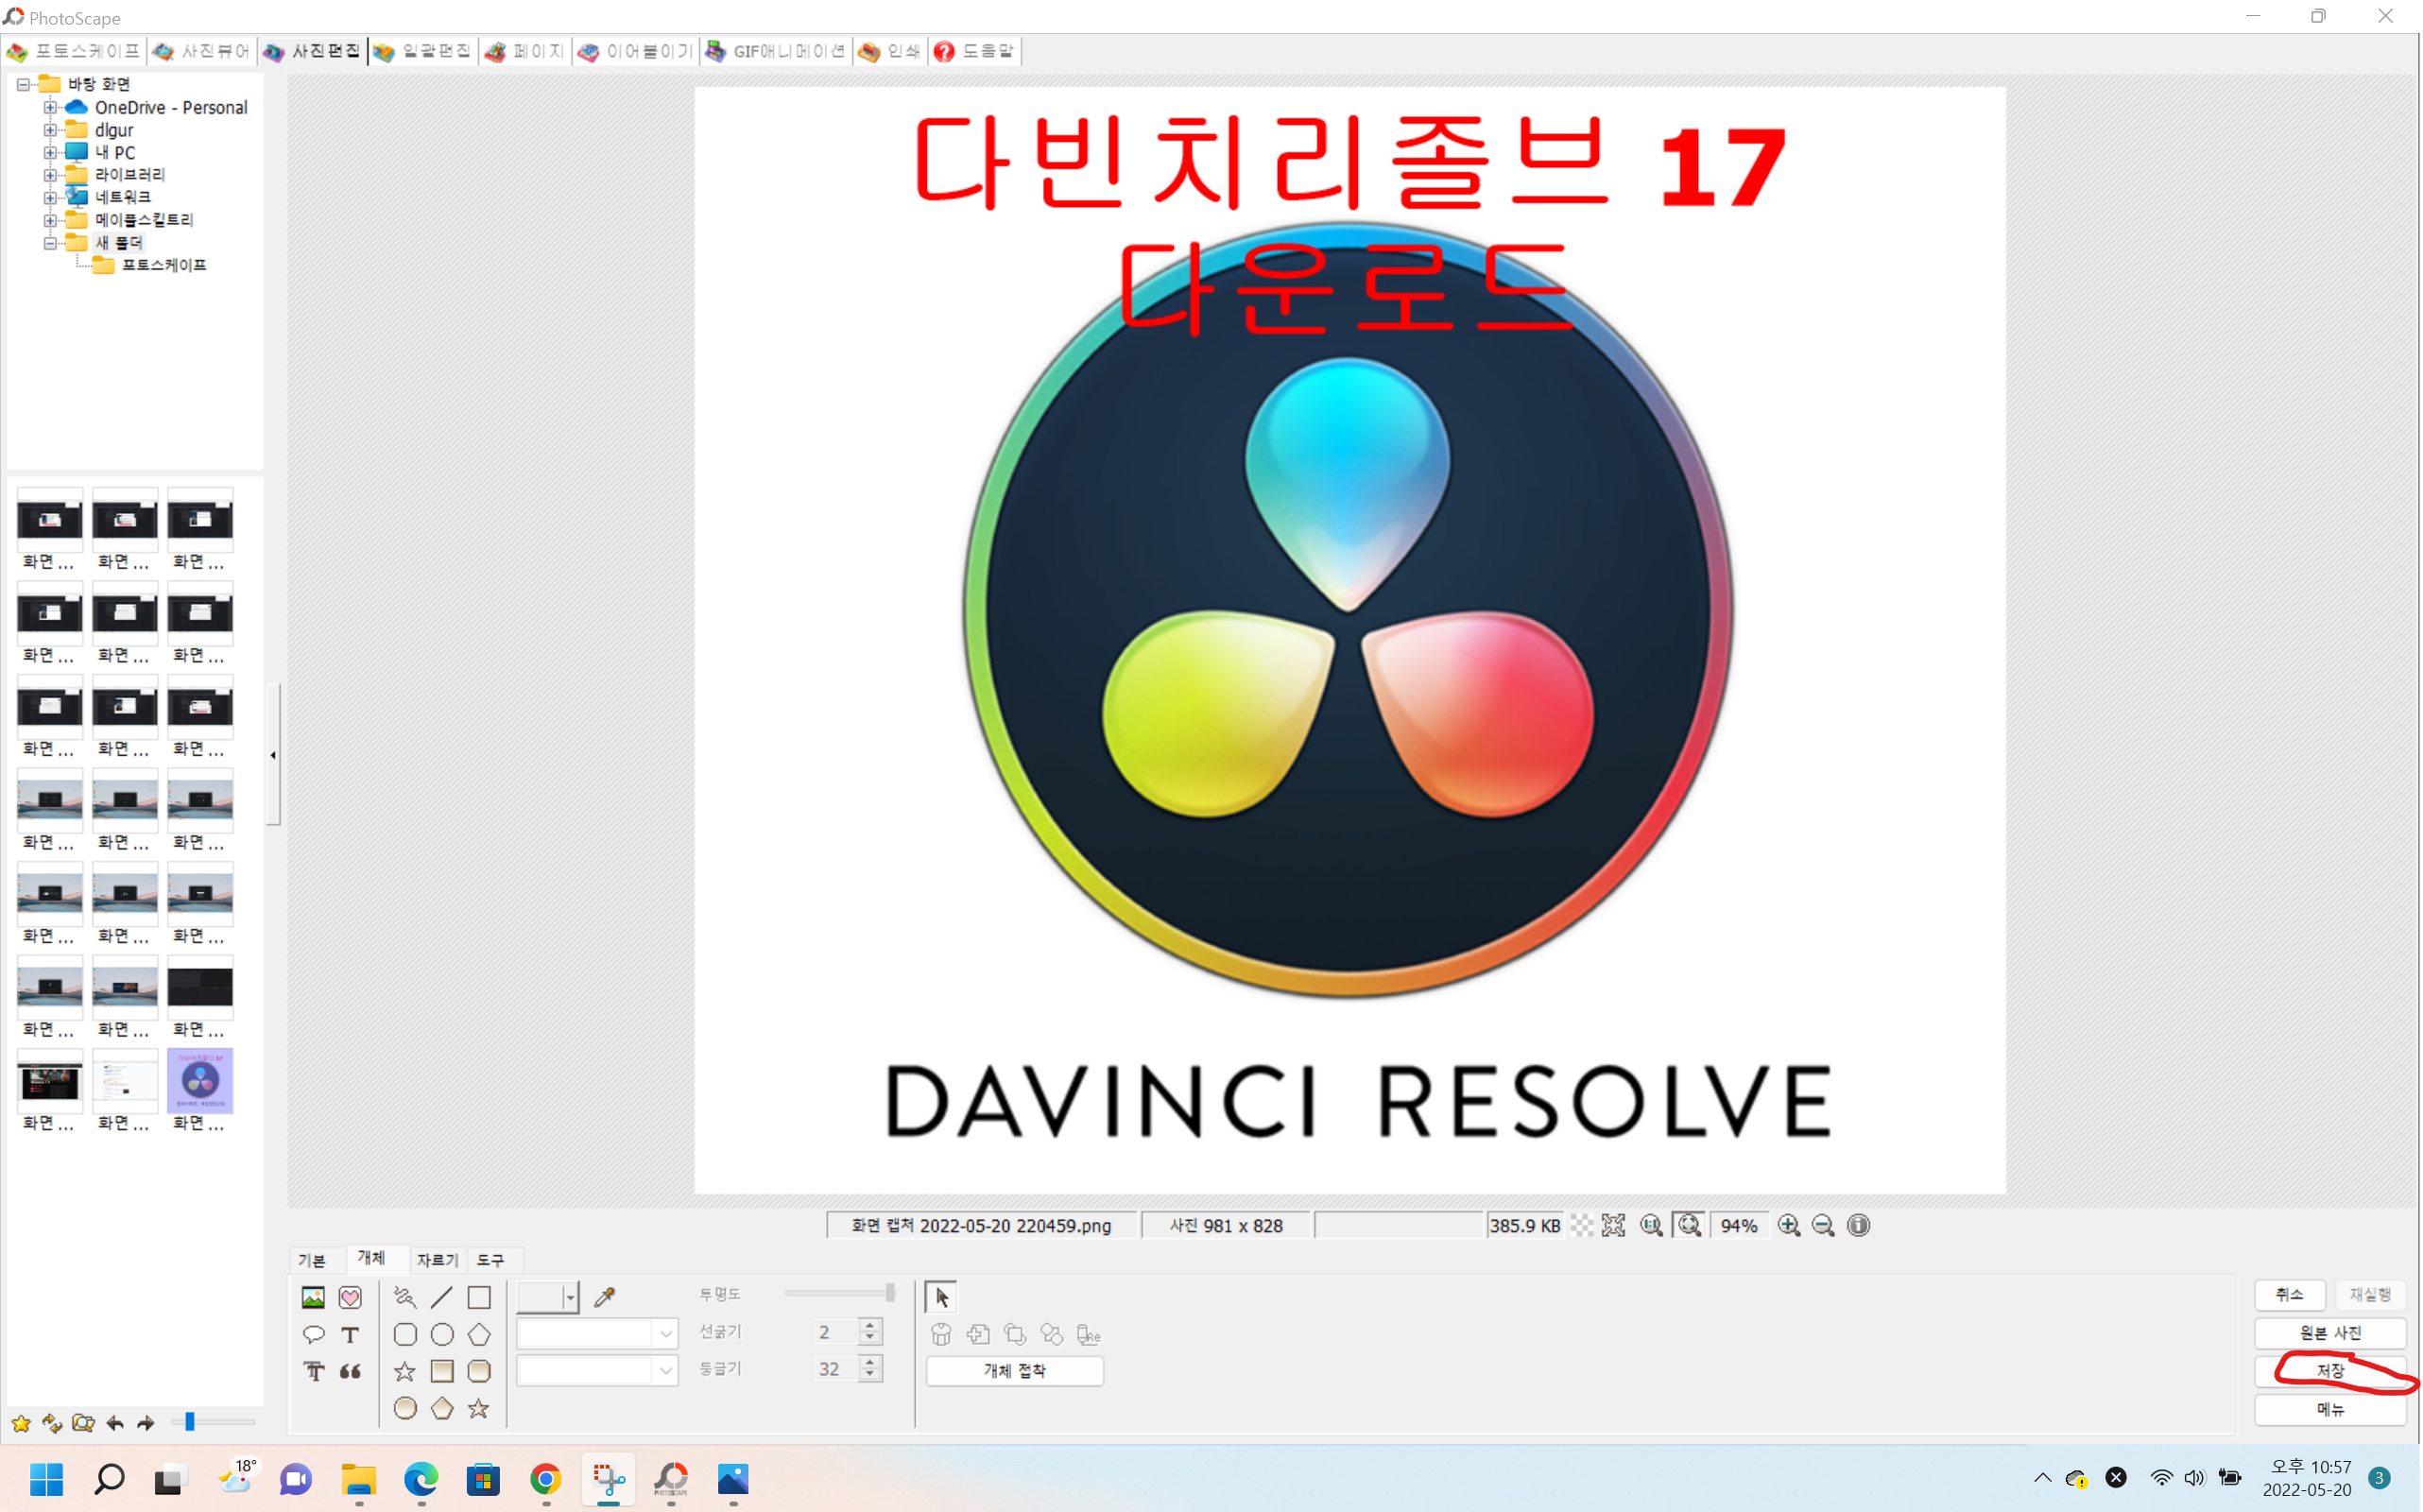The width and height of the screenshot is (2423, 1512).
Task: Click the full screen view icon
Action: click(1614, 1225)
